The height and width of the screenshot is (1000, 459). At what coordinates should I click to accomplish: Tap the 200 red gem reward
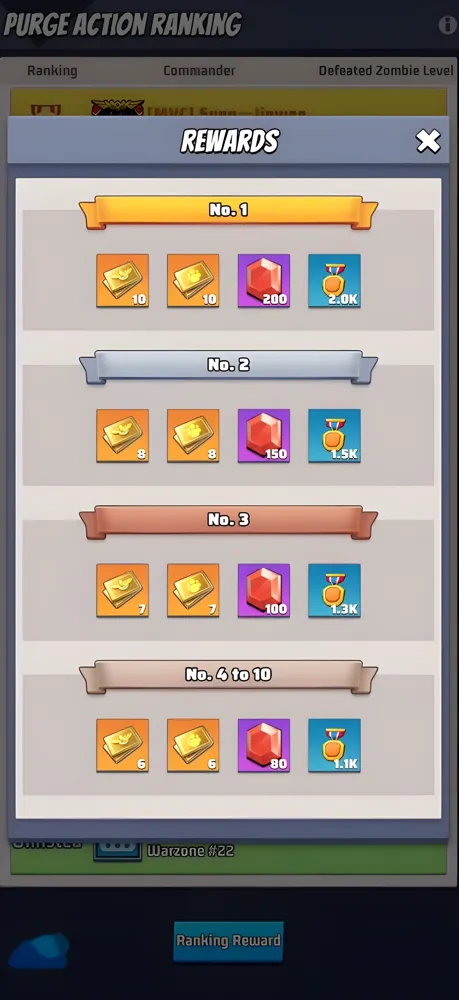[264, 281]
